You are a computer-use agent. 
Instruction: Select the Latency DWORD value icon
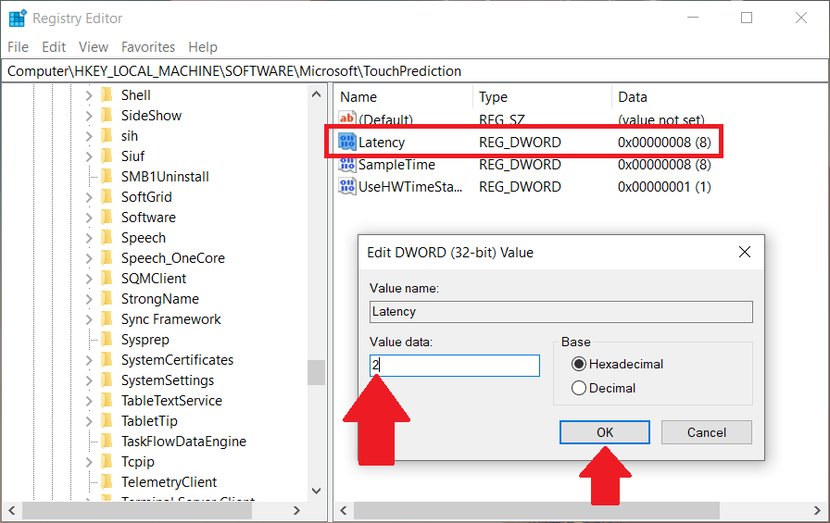tap(347, 142)
